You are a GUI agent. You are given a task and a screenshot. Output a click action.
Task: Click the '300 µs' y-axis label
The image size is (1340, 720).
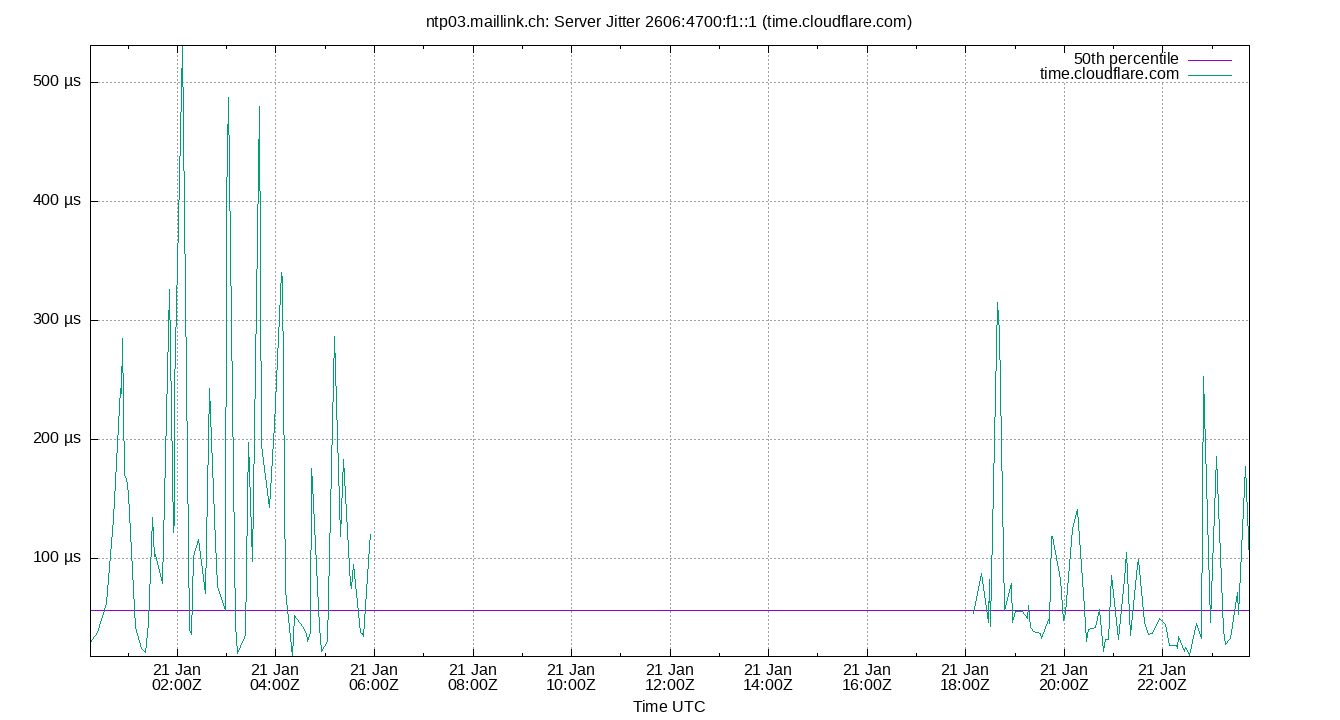point(57,320)
